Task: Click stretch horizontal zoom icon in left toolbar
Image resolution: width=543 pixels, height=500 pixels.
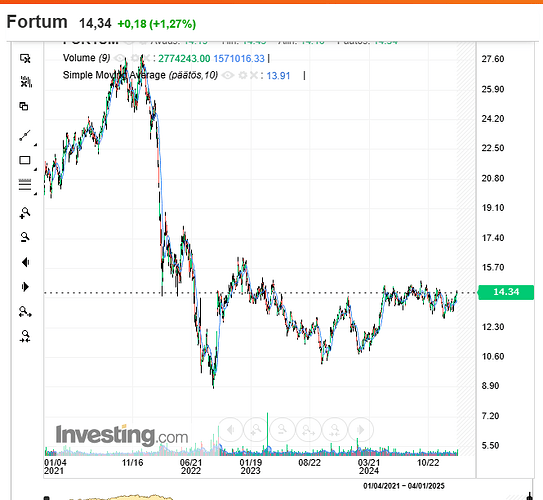Action: [25, 312]
